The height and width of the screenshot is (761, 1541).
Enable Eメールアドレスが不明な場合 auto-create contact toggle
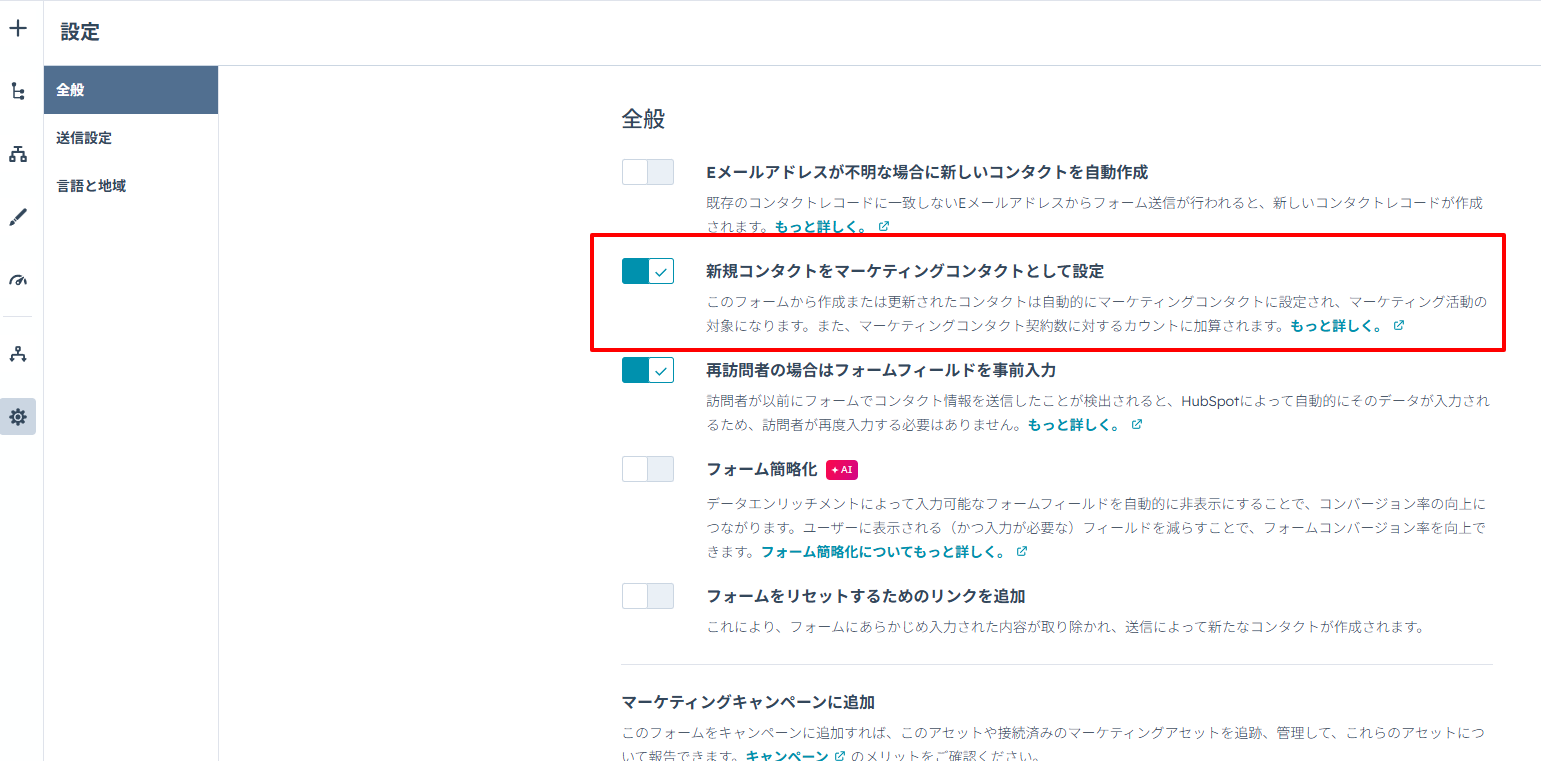647,172
